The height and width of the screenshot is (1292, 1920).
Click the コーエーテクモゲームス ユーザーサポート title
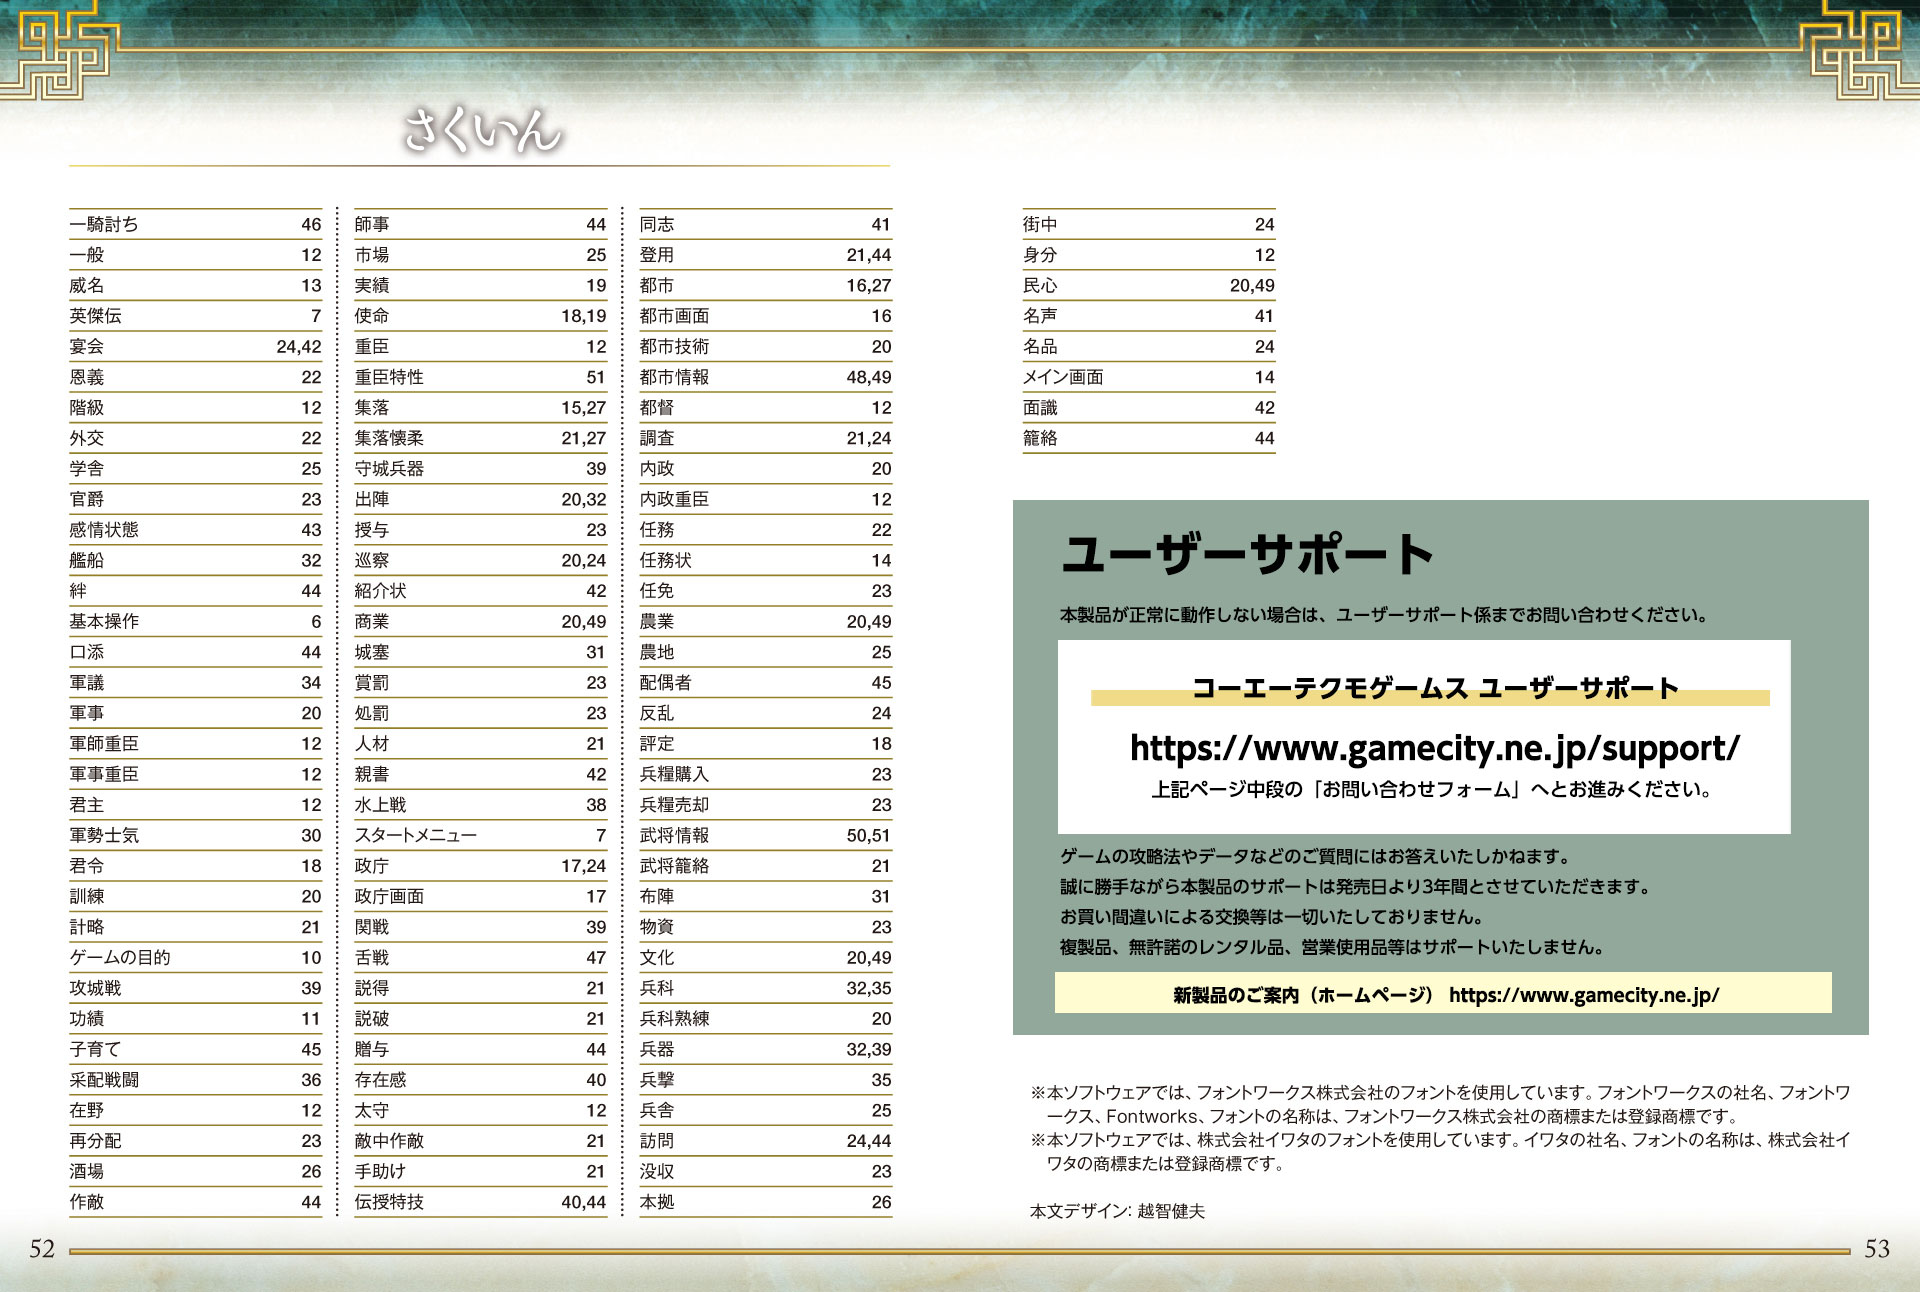[x=1434, y=689]
